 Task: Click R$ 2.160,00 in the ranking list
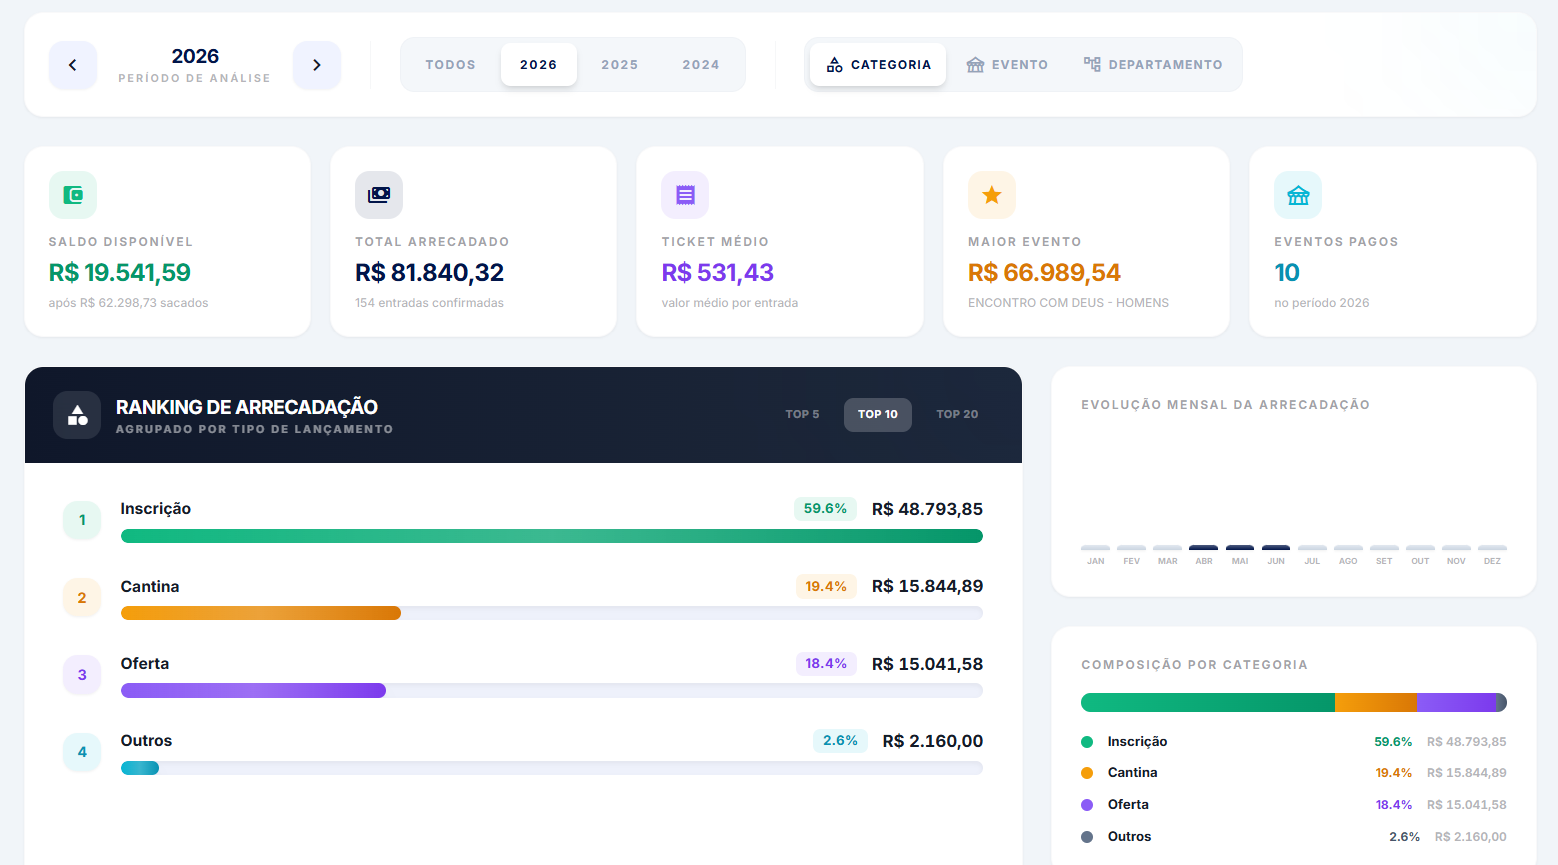tap(933, 741)
